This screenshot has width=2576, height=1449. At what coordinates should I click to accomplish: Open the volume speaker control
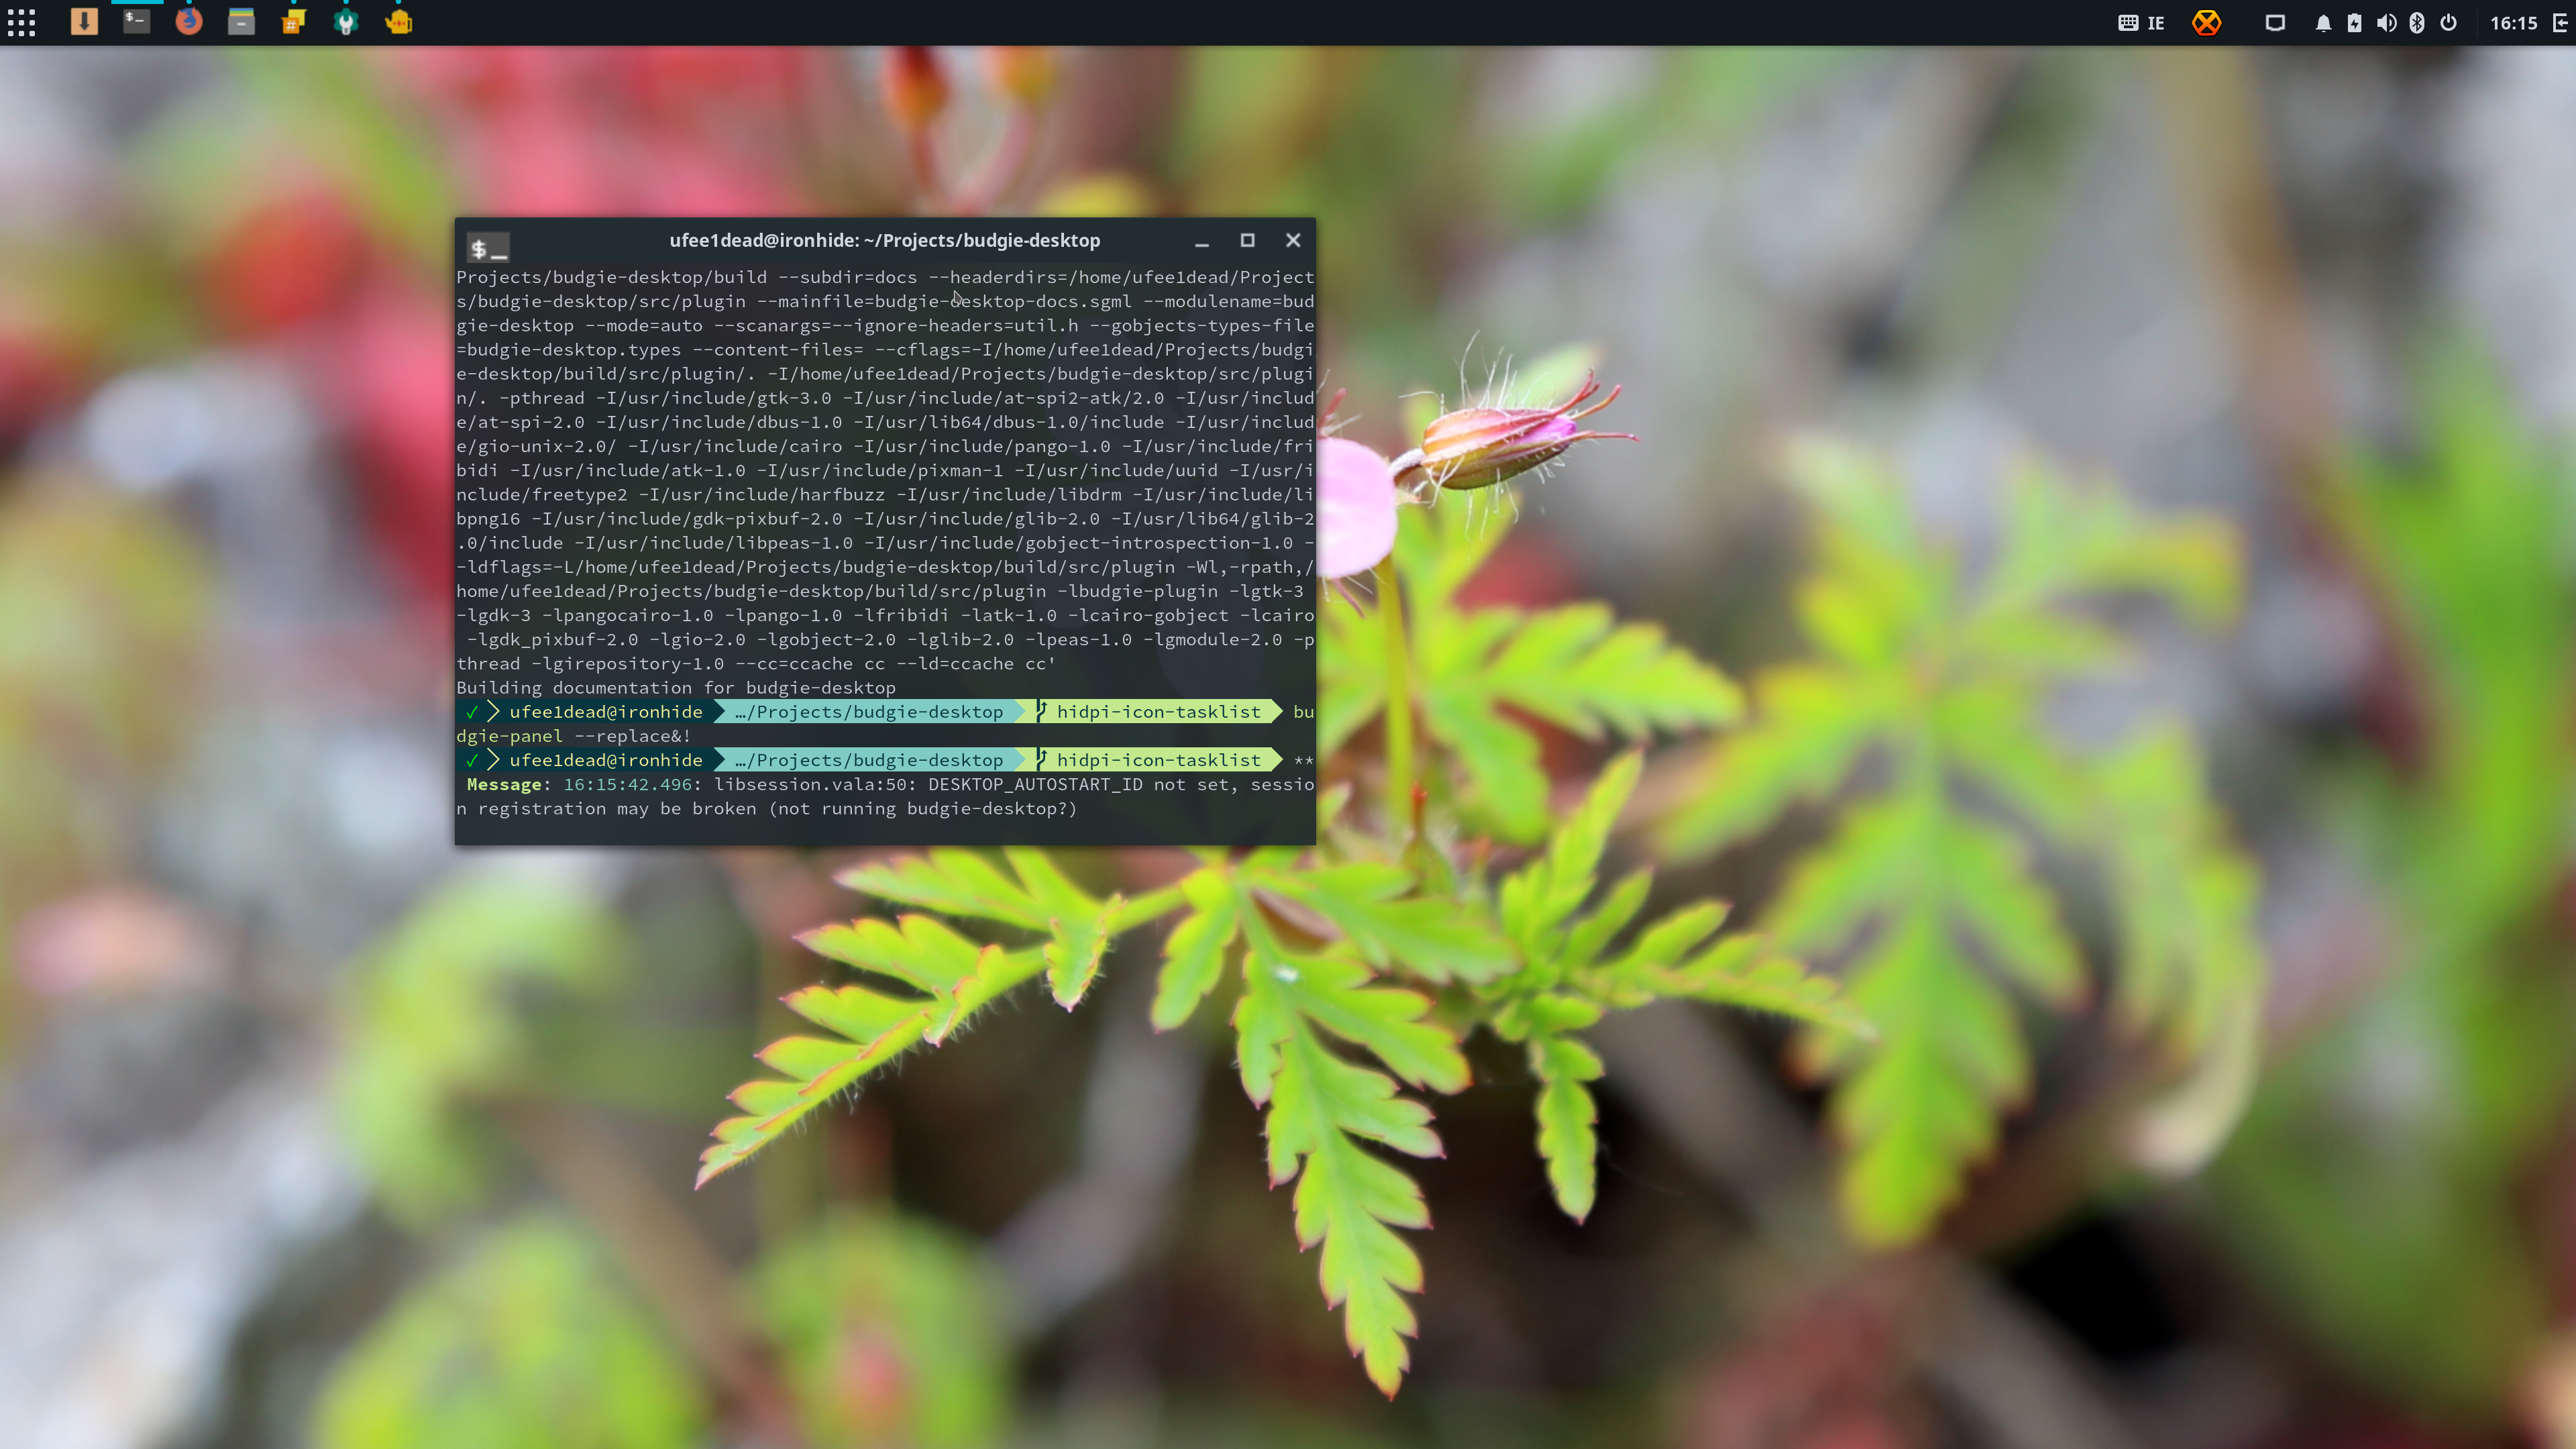click(x=2386, y=23)
